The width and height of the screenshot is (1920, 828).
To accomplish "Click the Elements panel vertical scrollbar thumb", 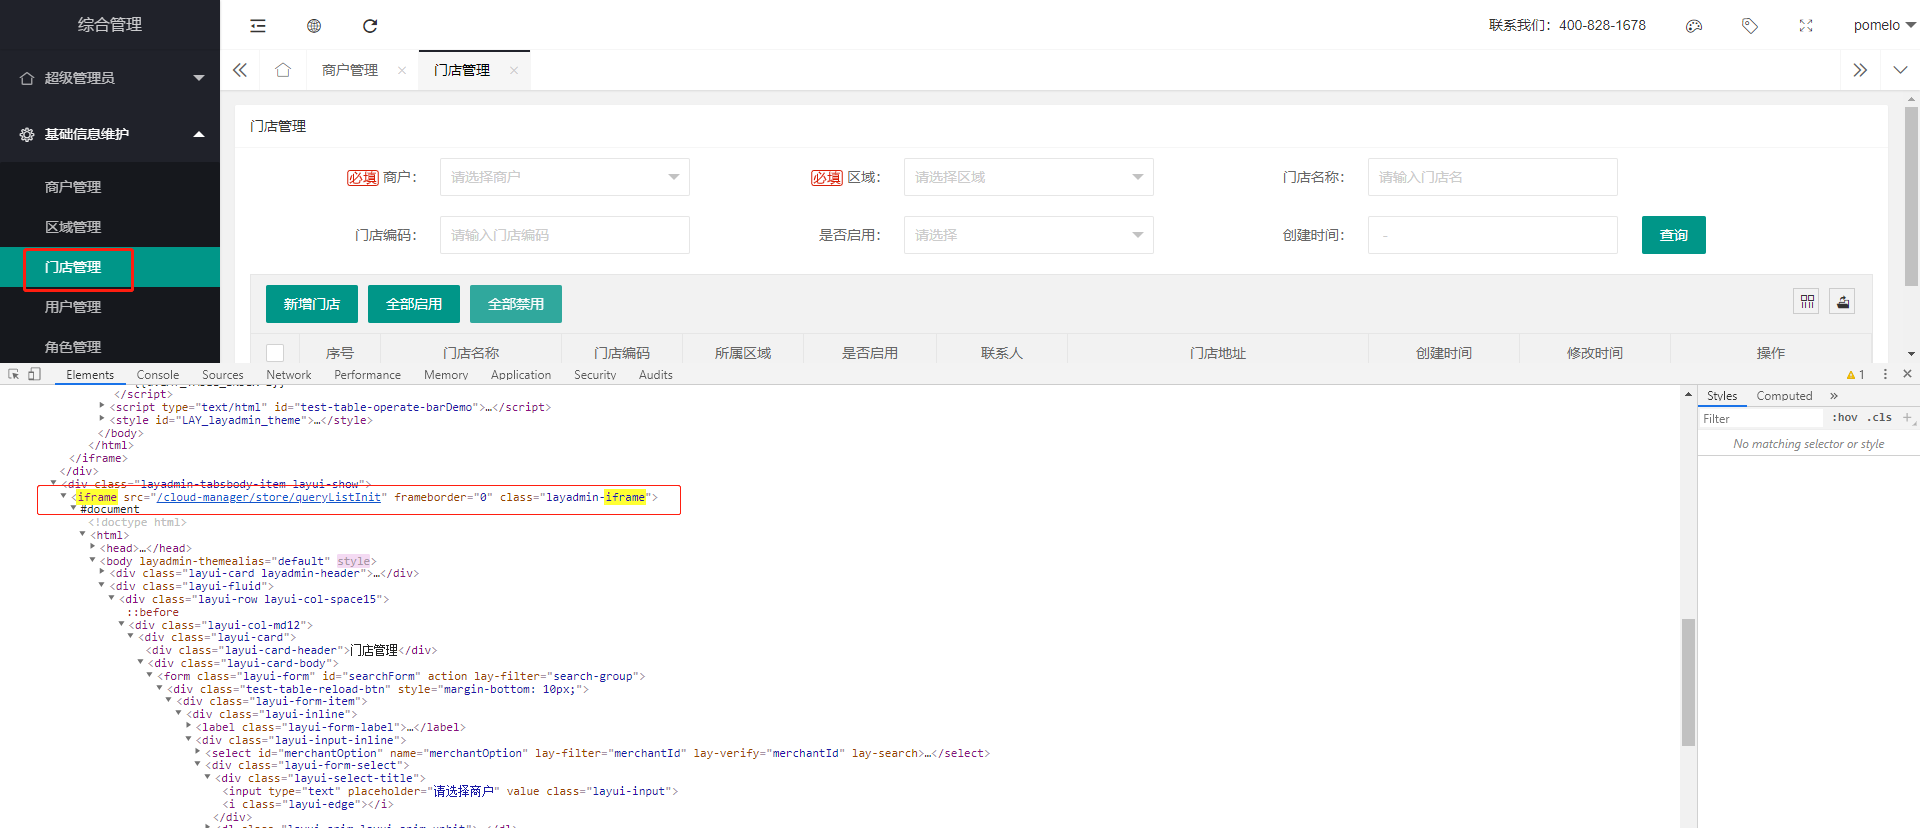I will (1688, 682).
